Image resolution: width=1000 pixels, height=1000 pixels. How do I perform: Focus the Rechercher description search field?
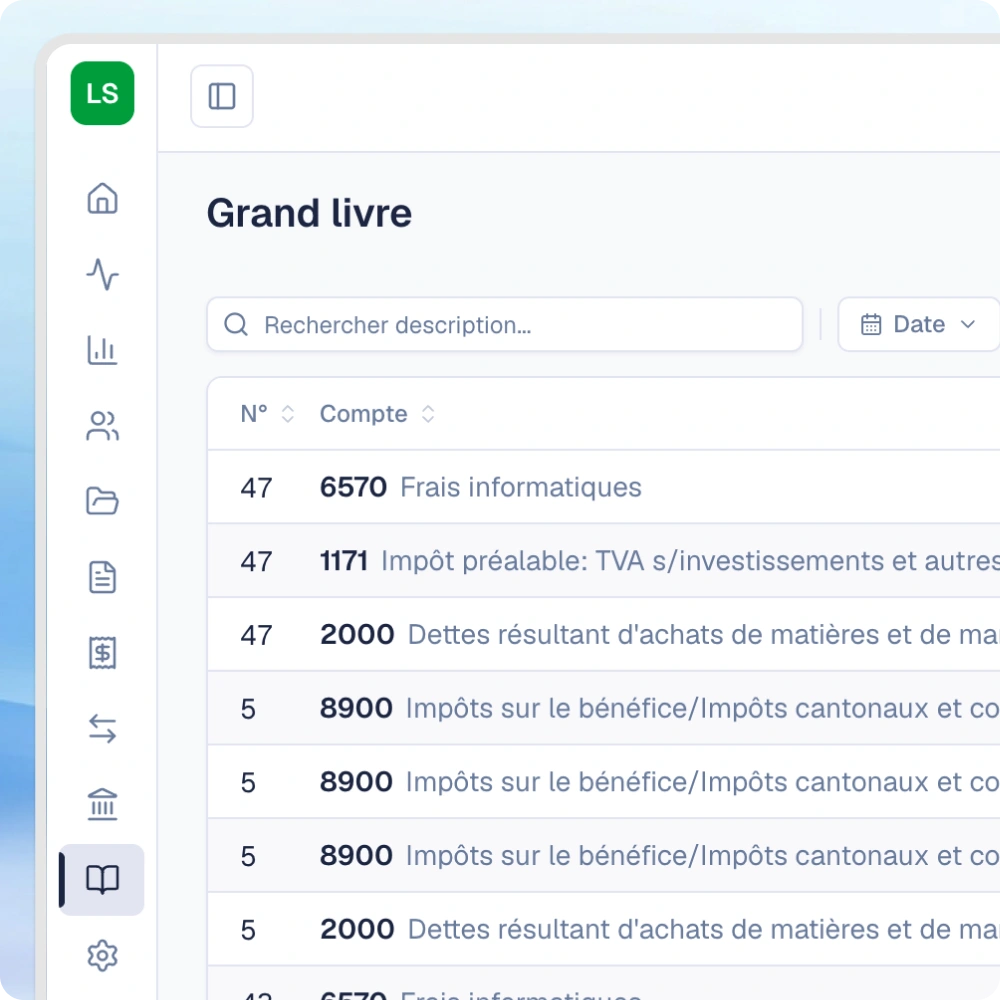point(504,324)
